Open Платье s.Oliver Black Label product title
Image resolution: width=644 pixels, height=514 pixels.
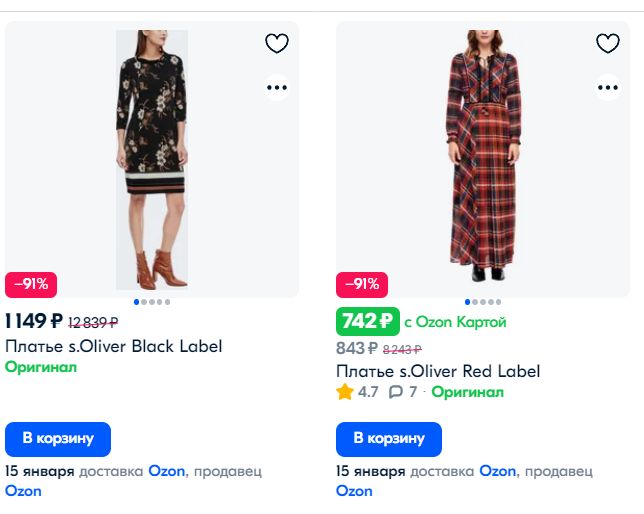point(114,347)
